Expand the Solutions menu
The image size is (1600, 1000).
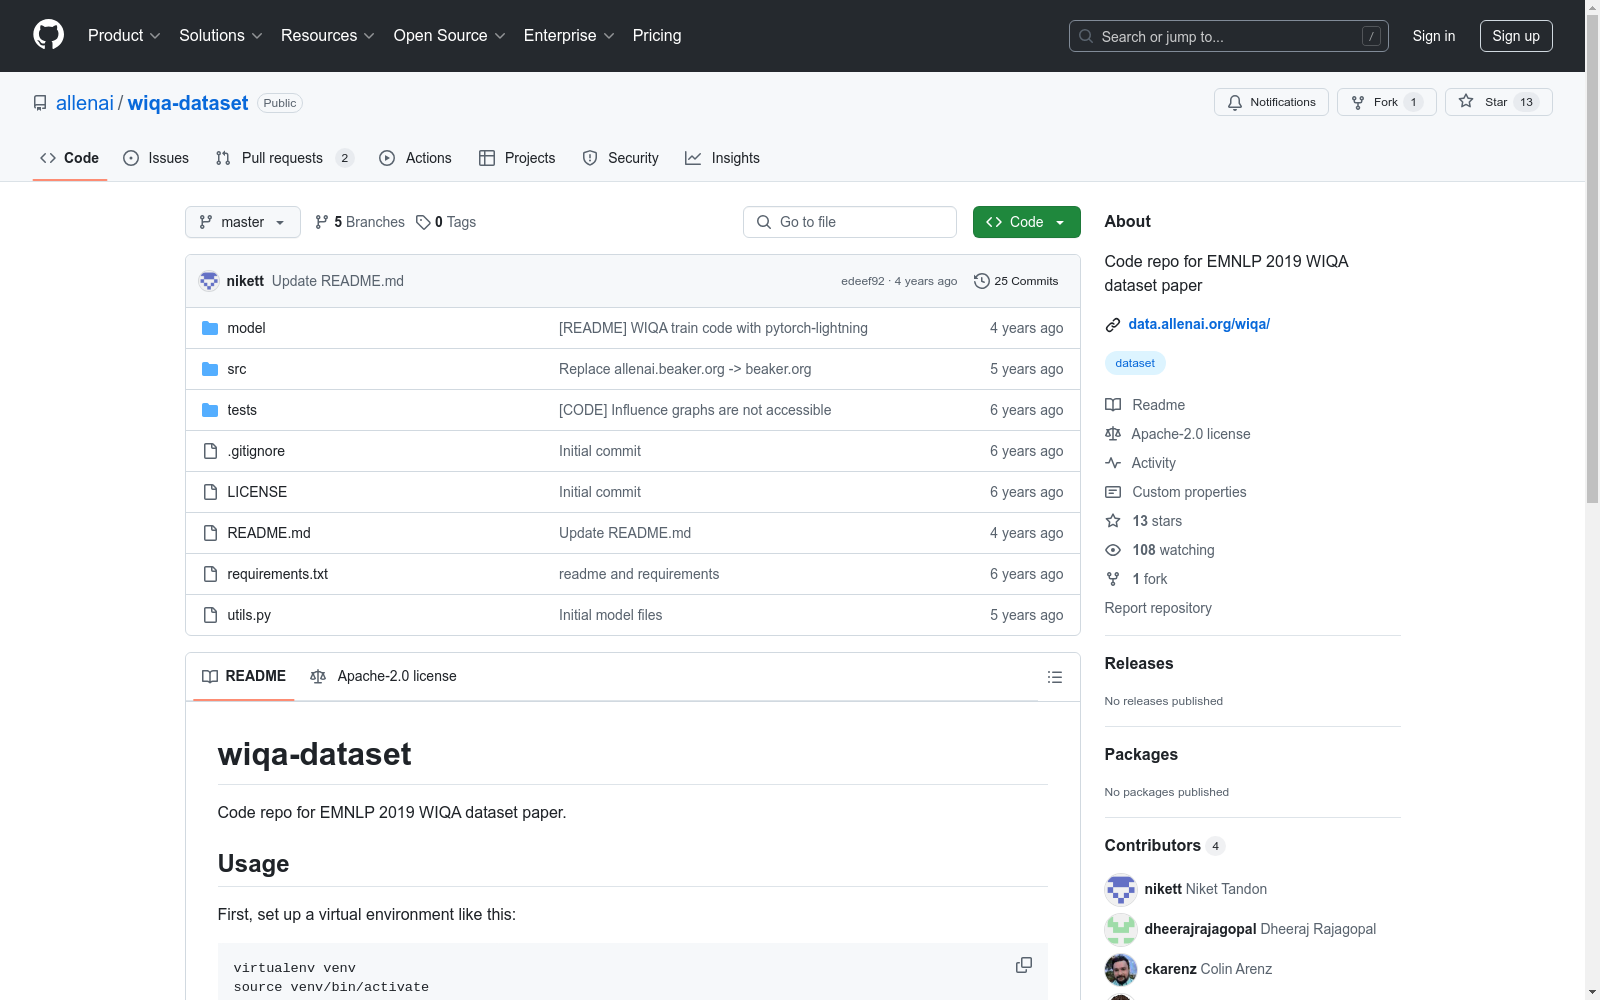220,36
